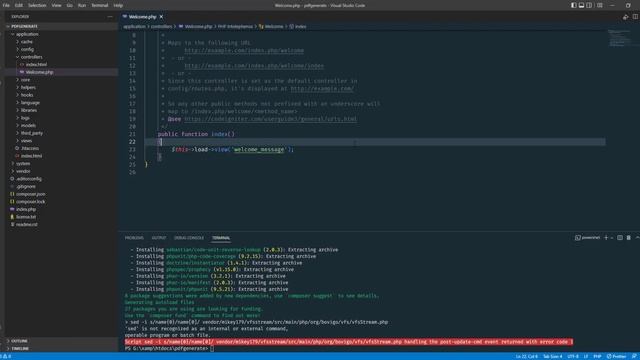Split the terminal using the split icon

coord(620,238)
